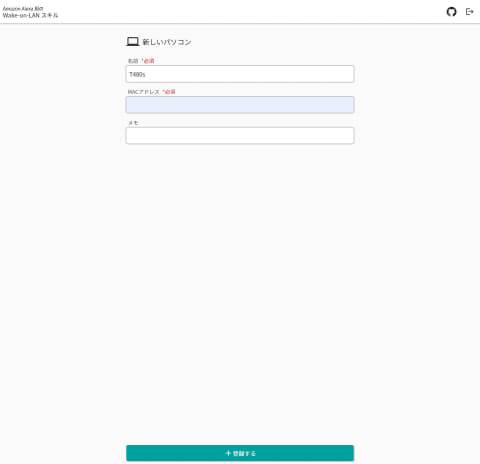This screenshot has width=480, height=464.
Task: Click the 登録する text on teal button
Action: click(244, 453)
